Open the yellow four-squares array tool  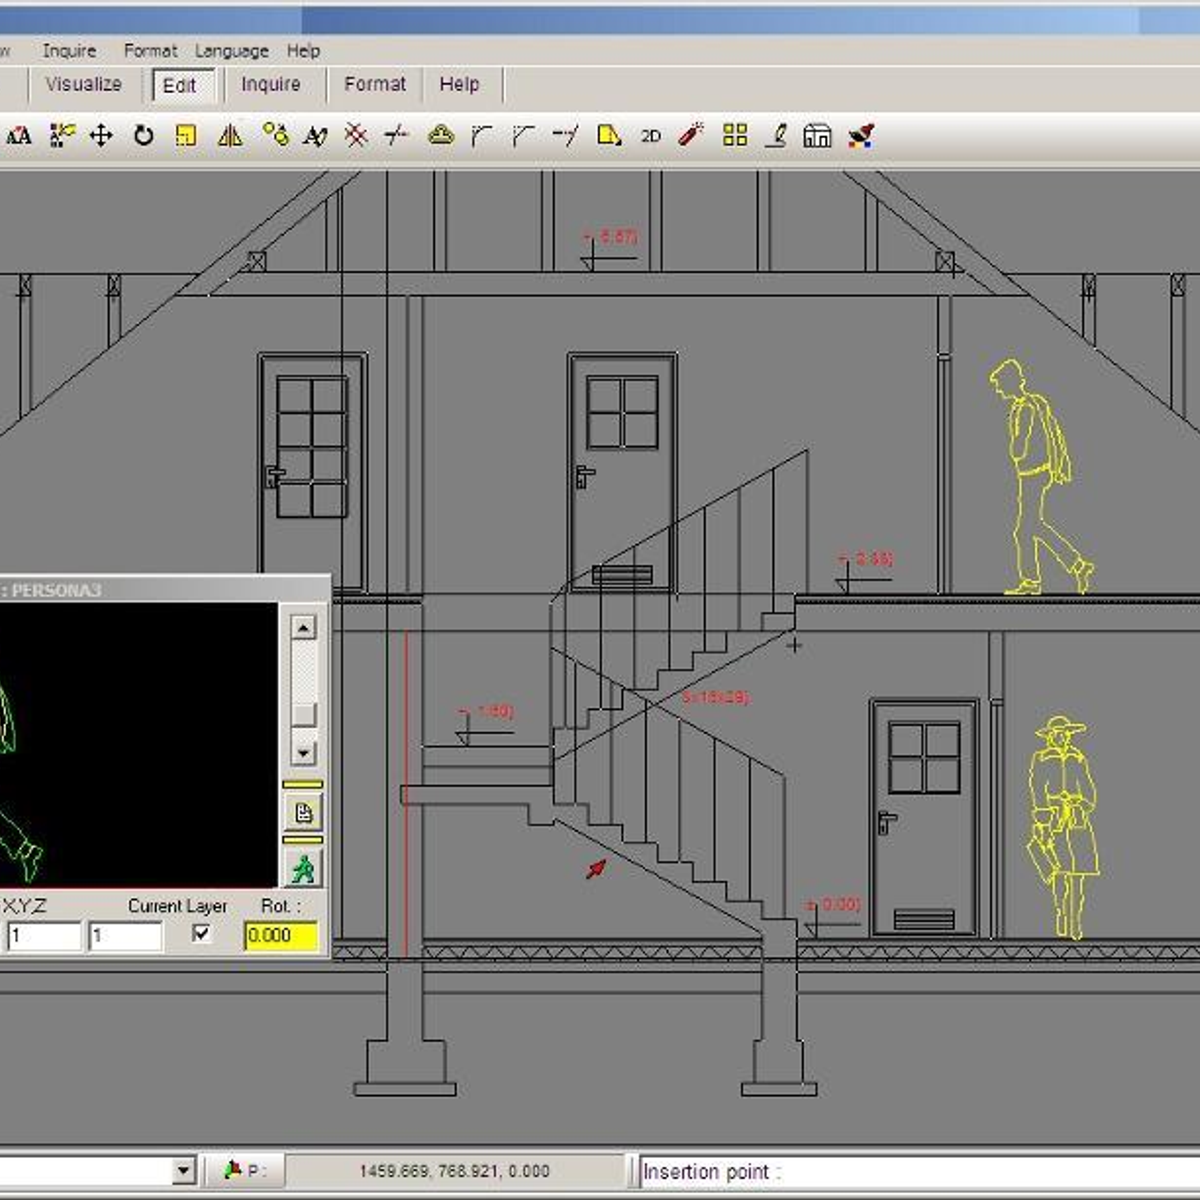[x=735, y=135]
